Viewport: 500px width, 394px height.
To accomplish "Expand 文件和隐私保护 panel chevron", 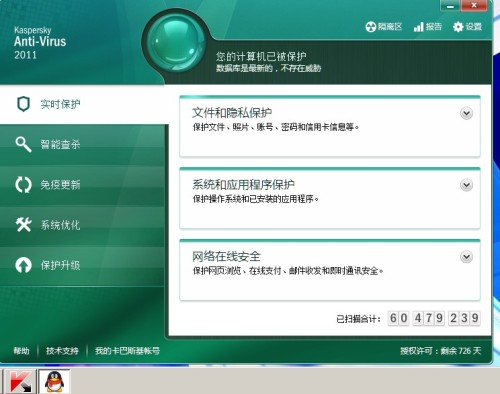I will pos(466,113).
